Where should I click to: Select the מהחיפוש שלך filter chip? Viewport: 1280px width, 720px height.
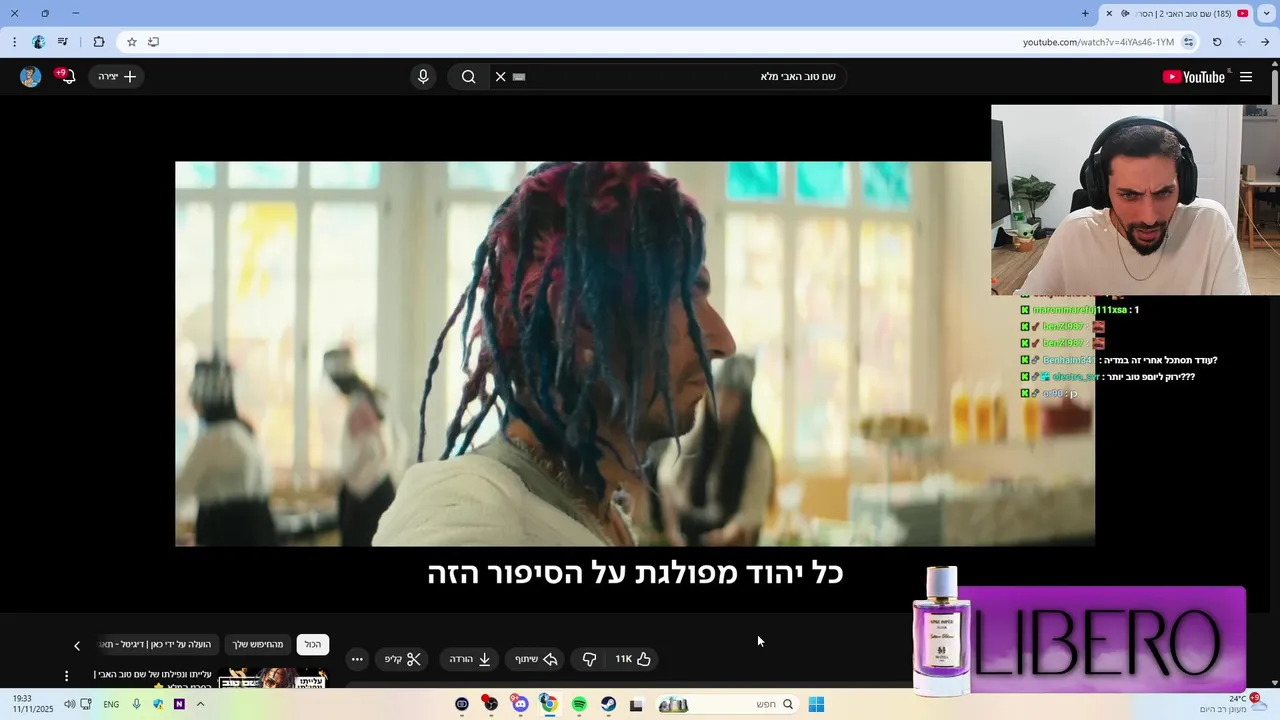[258, 645]
